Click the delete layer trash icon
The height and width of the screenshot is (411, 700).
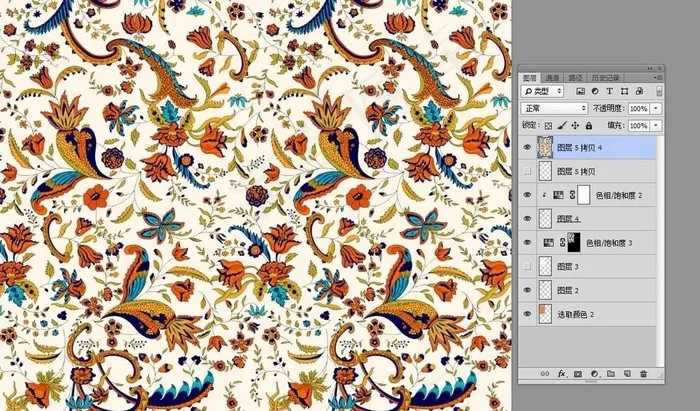(x=643, y=373)
